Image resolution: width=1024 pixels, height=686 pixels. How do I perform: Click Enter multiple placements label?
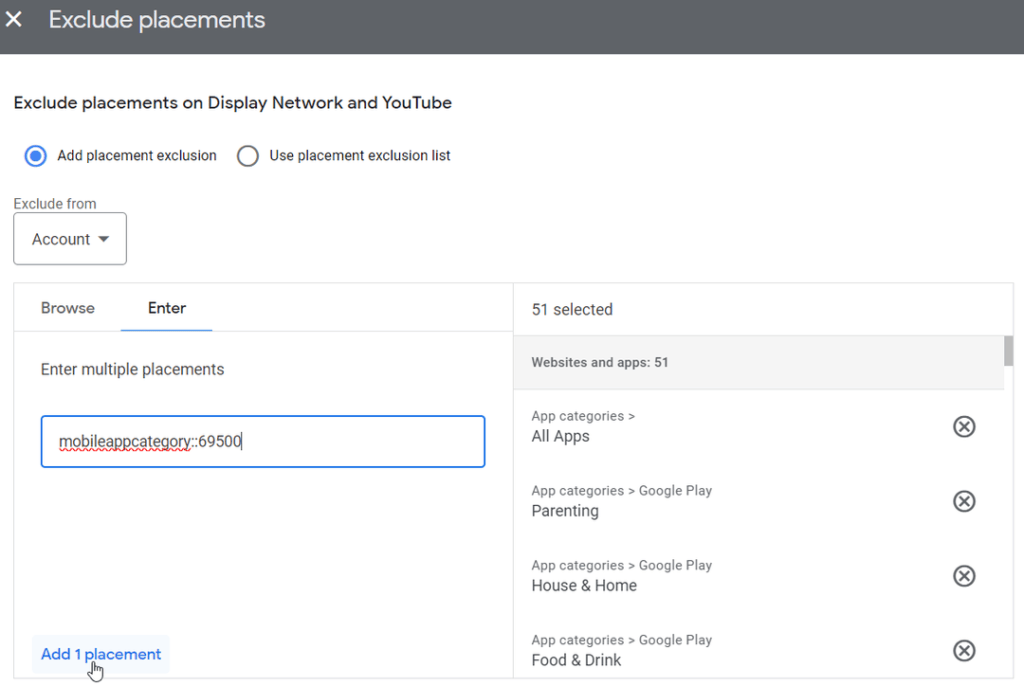coord(133,370)
